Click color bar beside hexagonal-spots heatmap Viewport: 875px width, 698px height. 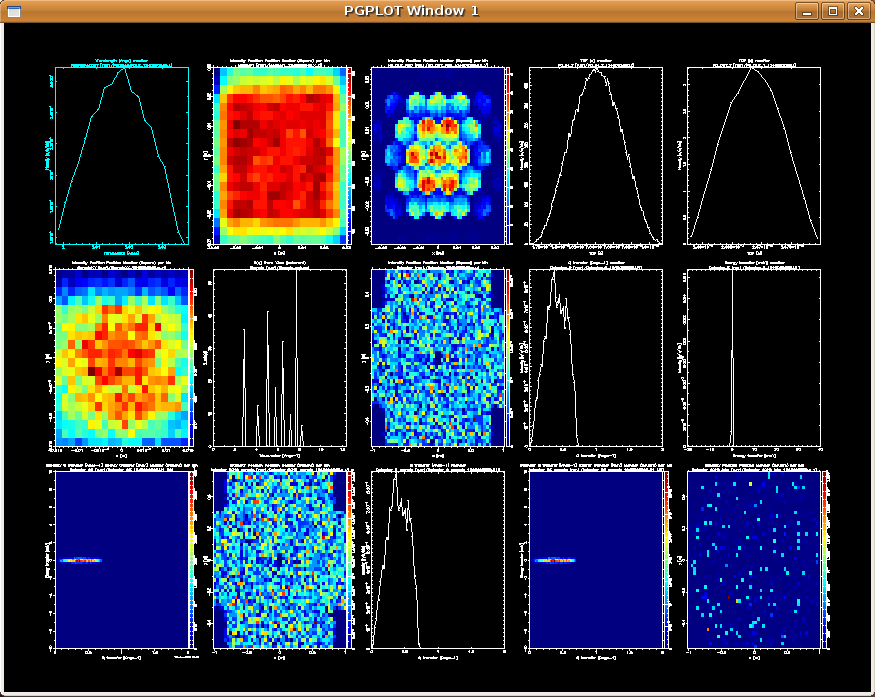tap(508, 156)
